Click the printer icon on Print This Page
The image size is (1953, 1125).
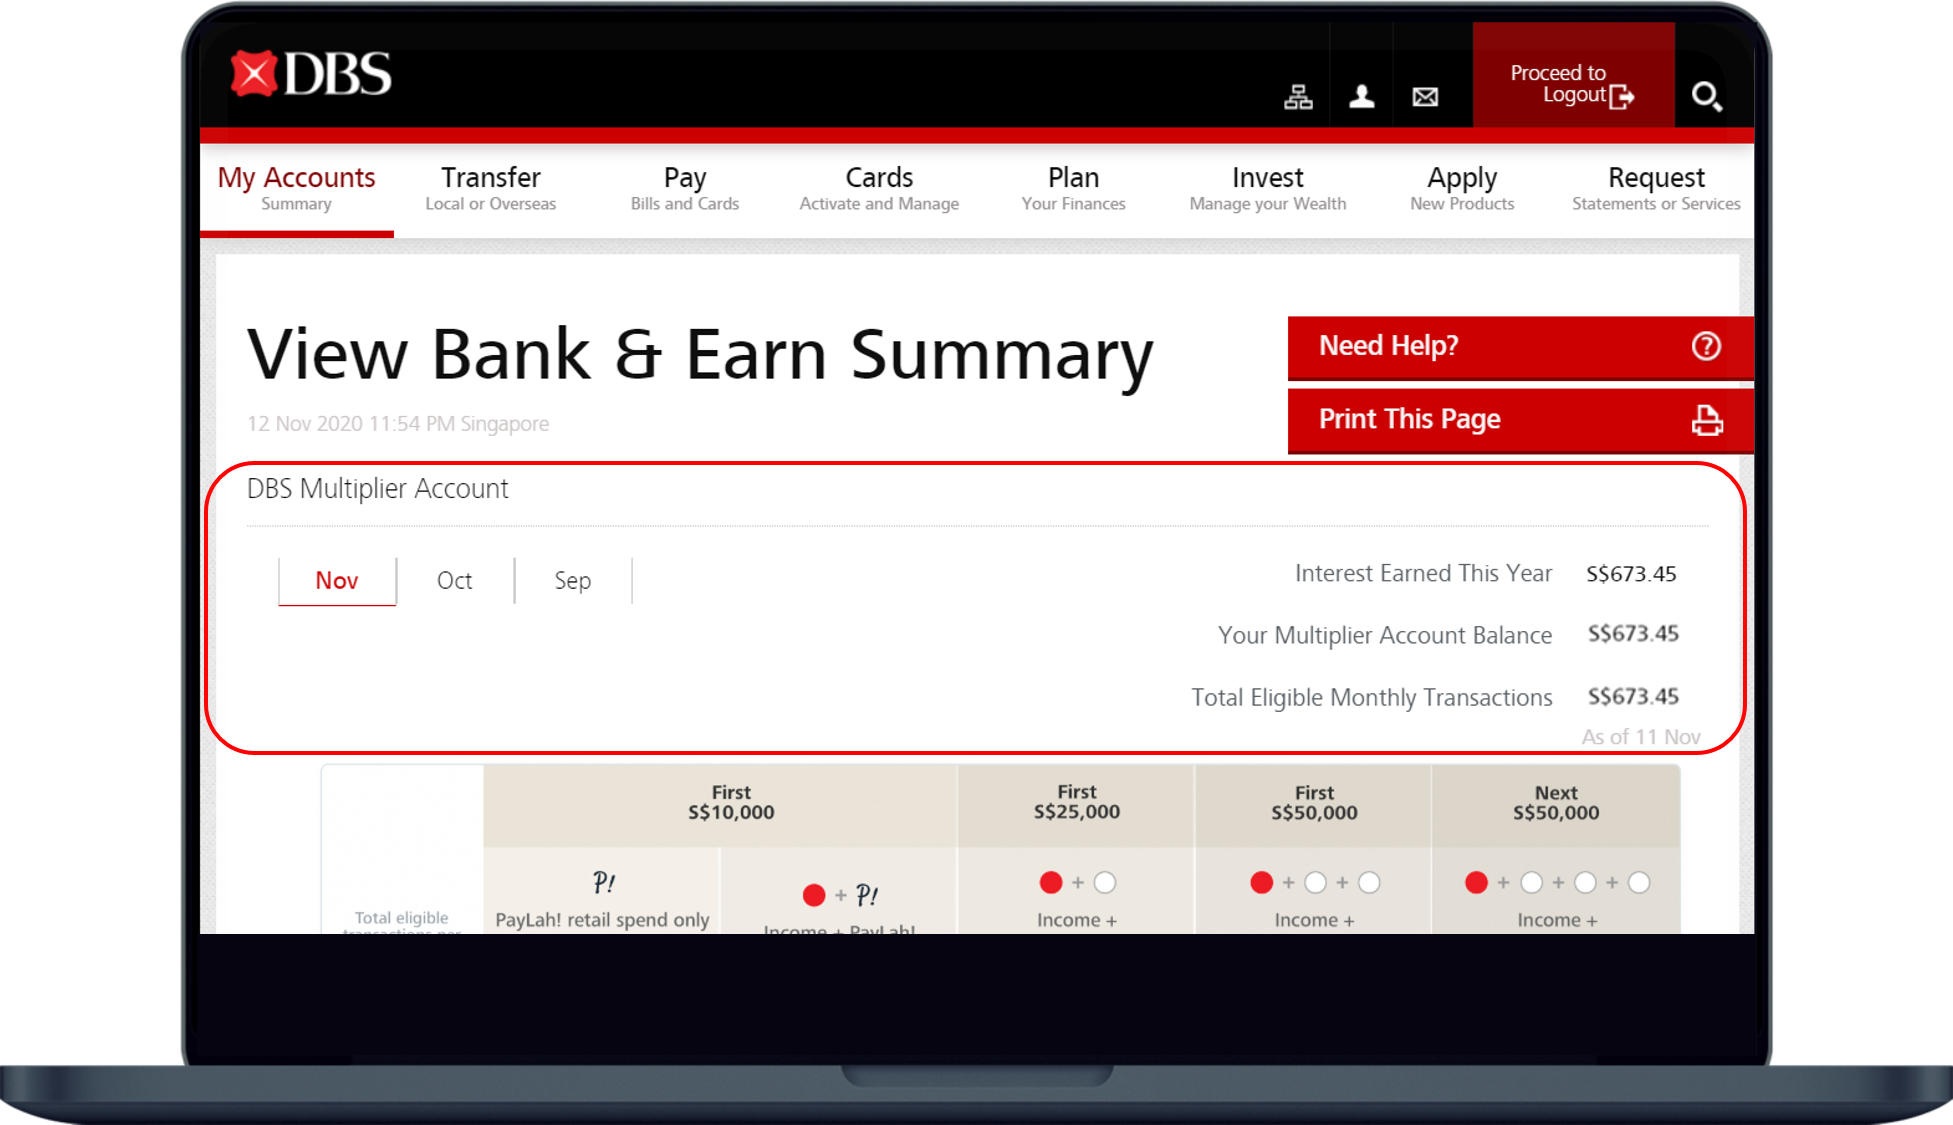(x=1706, y=420)
